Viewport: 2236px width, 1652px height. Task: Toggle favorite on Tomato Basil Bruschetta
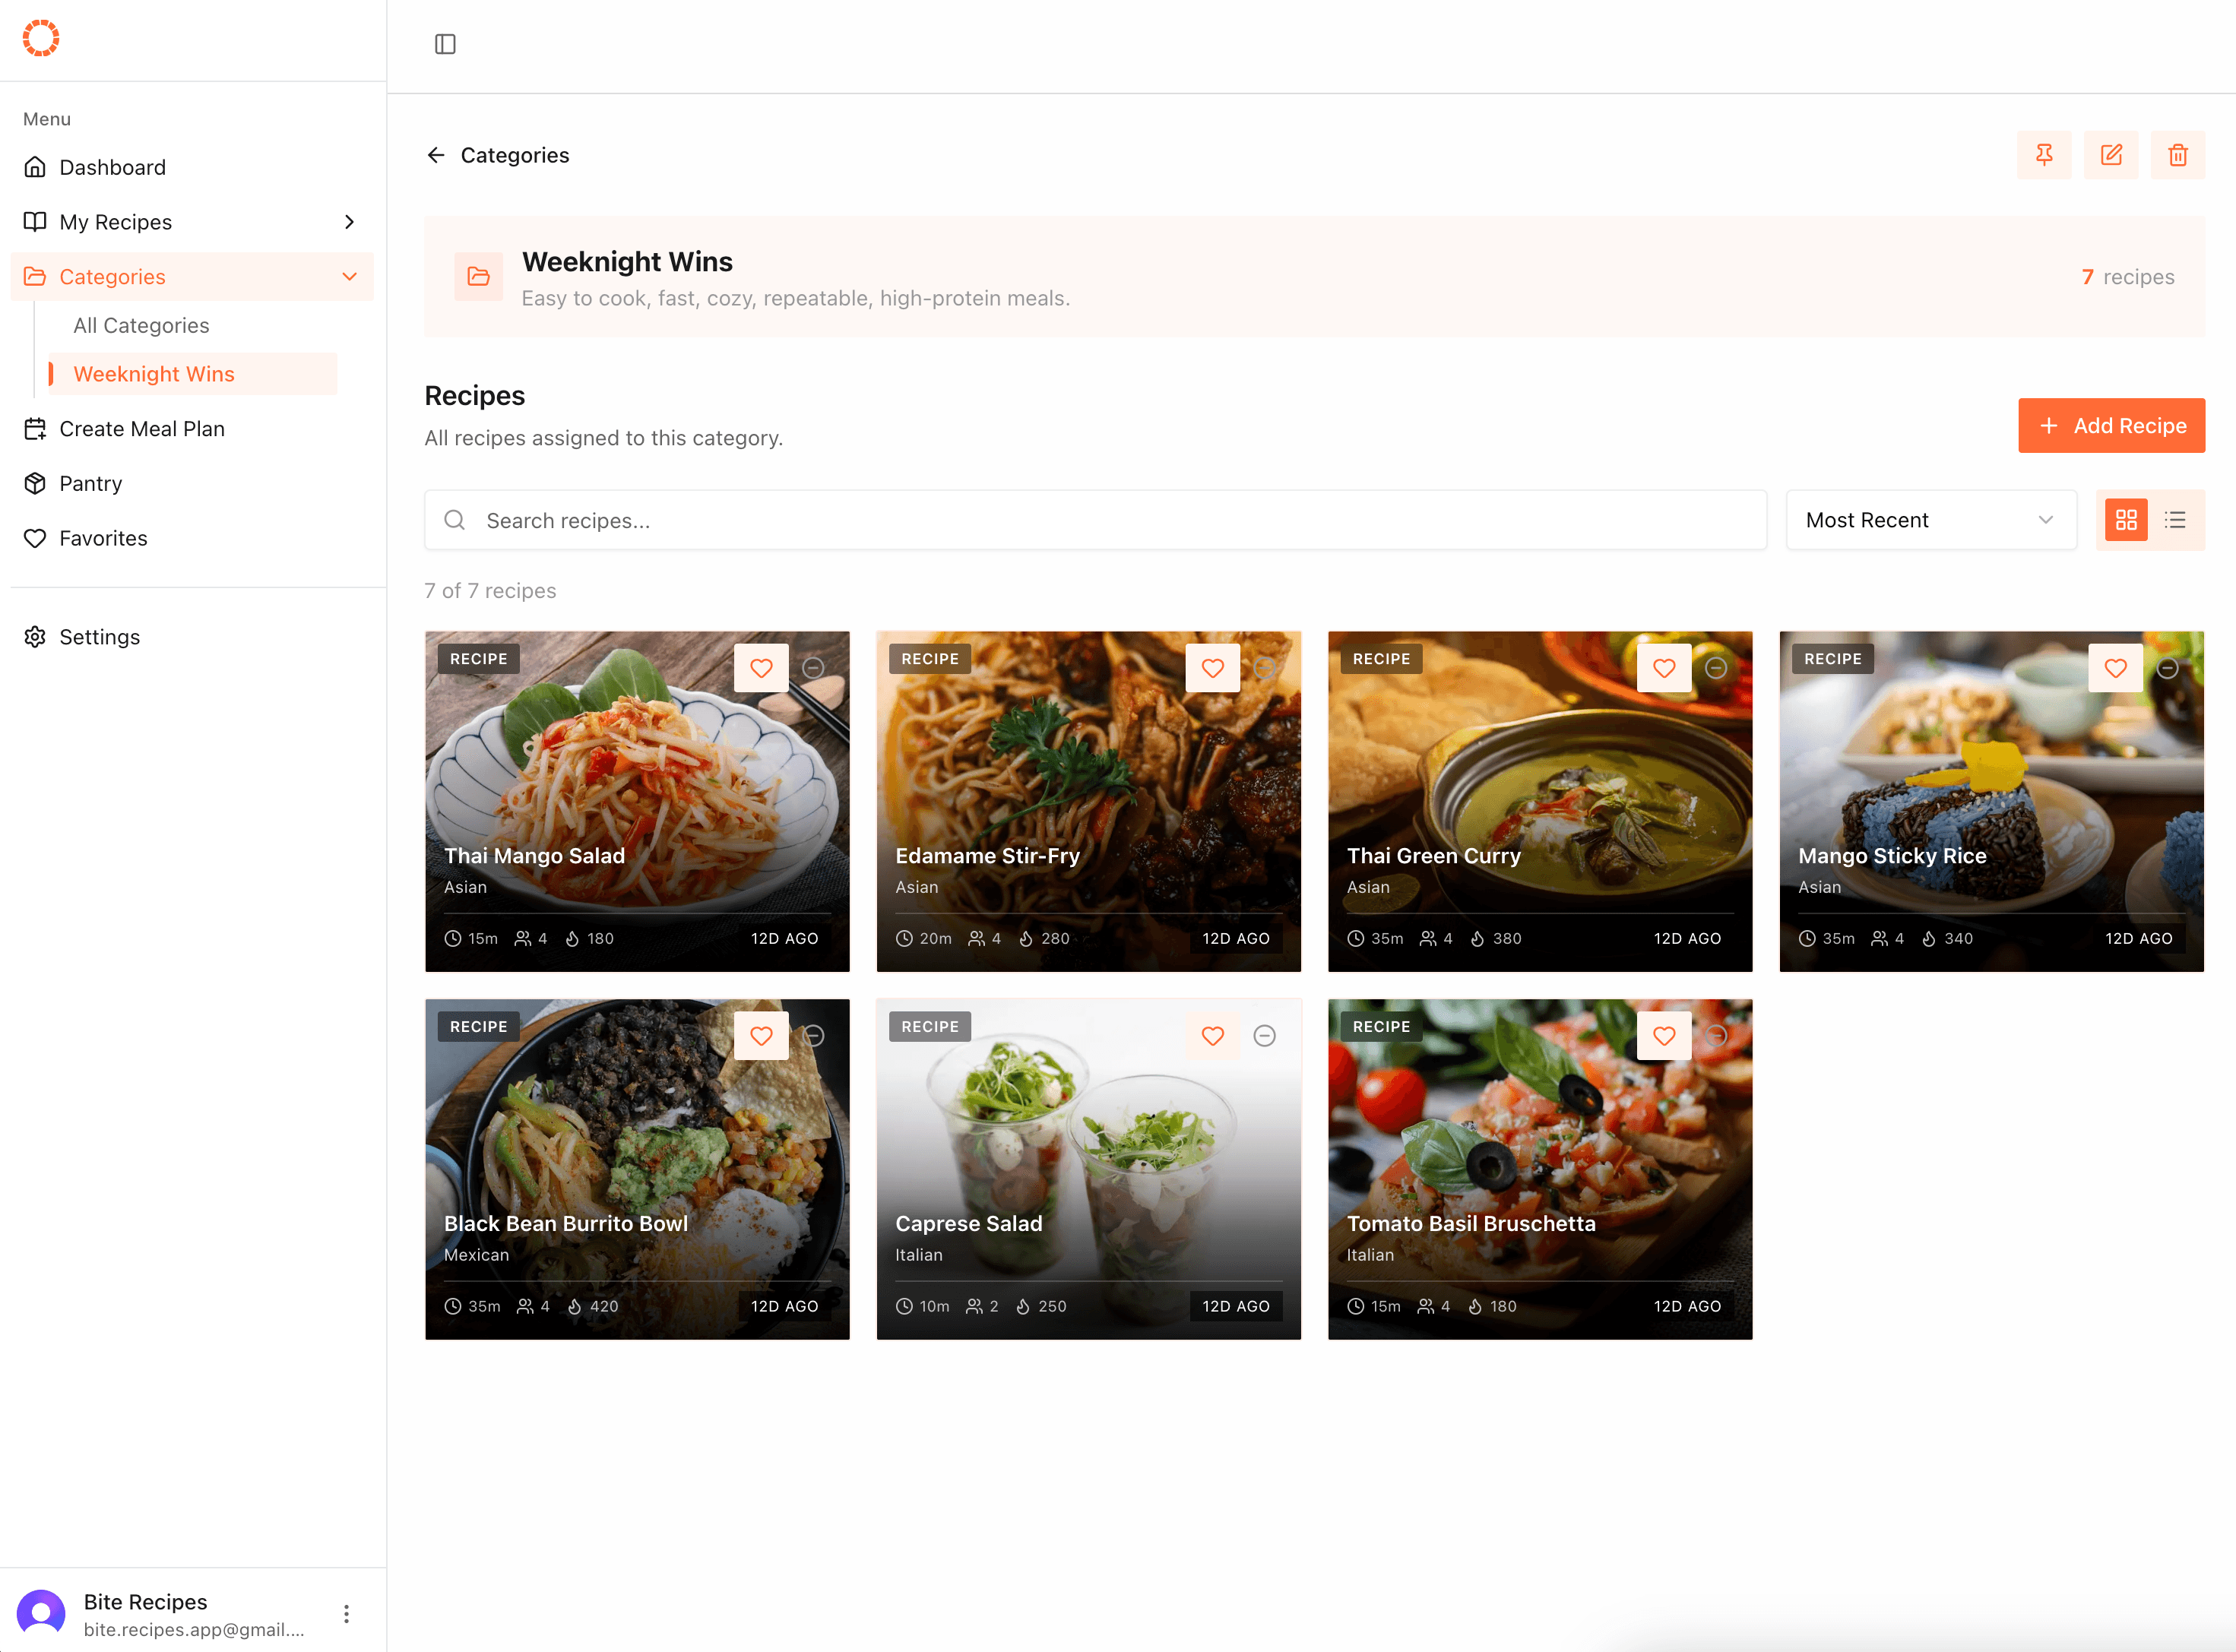click(x=1663, y=1036)
